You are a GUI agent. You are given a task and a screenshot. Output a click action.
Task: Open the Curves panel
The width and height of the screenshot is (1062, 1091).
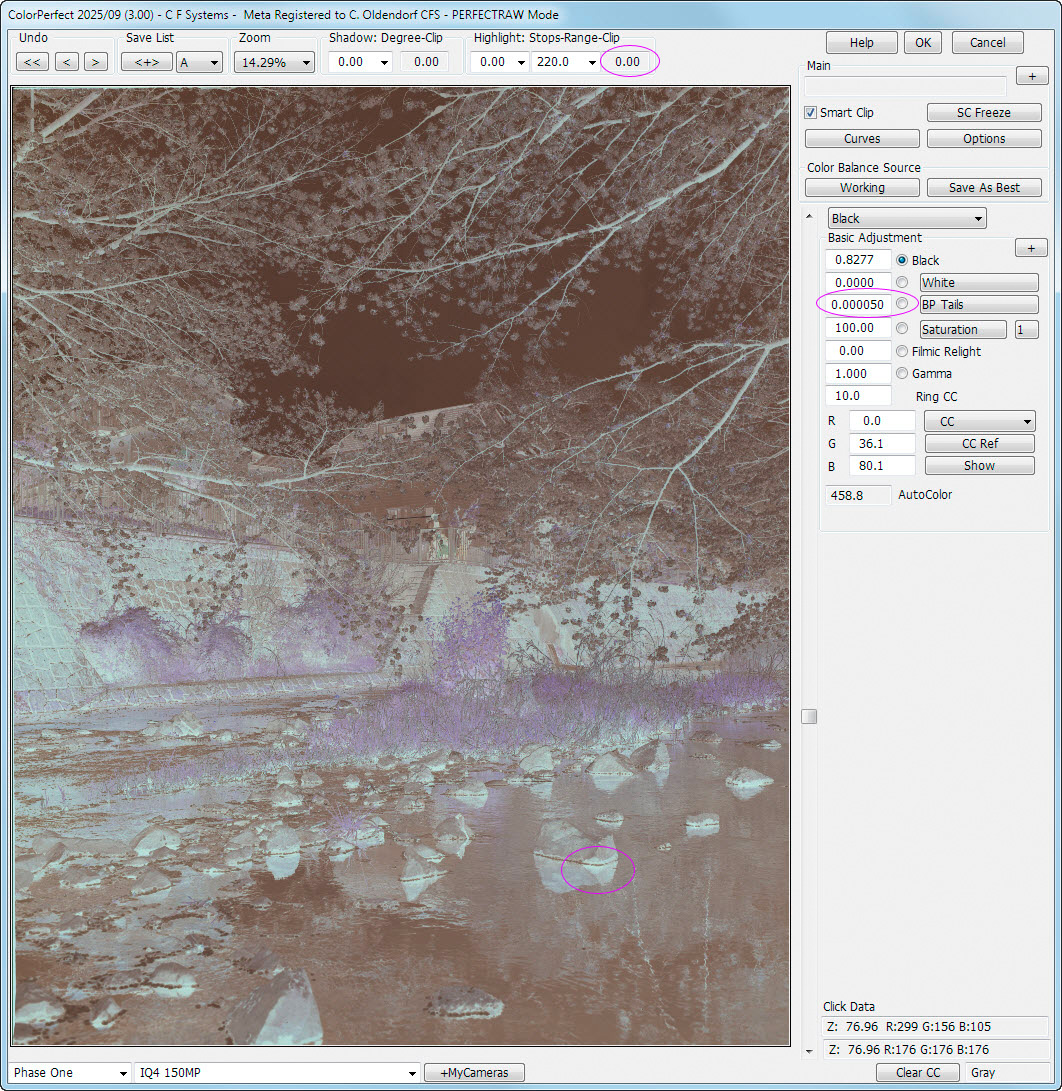click(862, 139)
